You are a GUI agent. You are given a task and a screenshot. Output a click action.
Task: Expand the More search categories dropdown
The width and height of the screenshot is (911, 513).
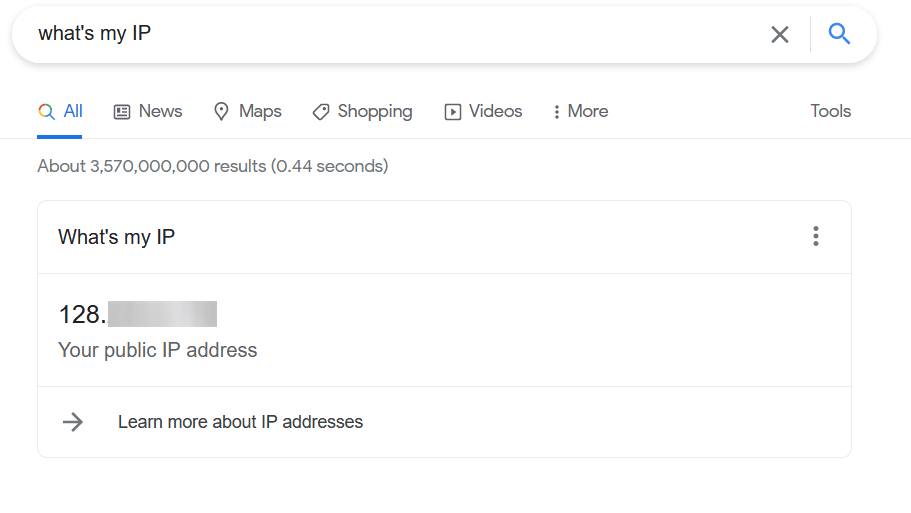click(580, 111)
